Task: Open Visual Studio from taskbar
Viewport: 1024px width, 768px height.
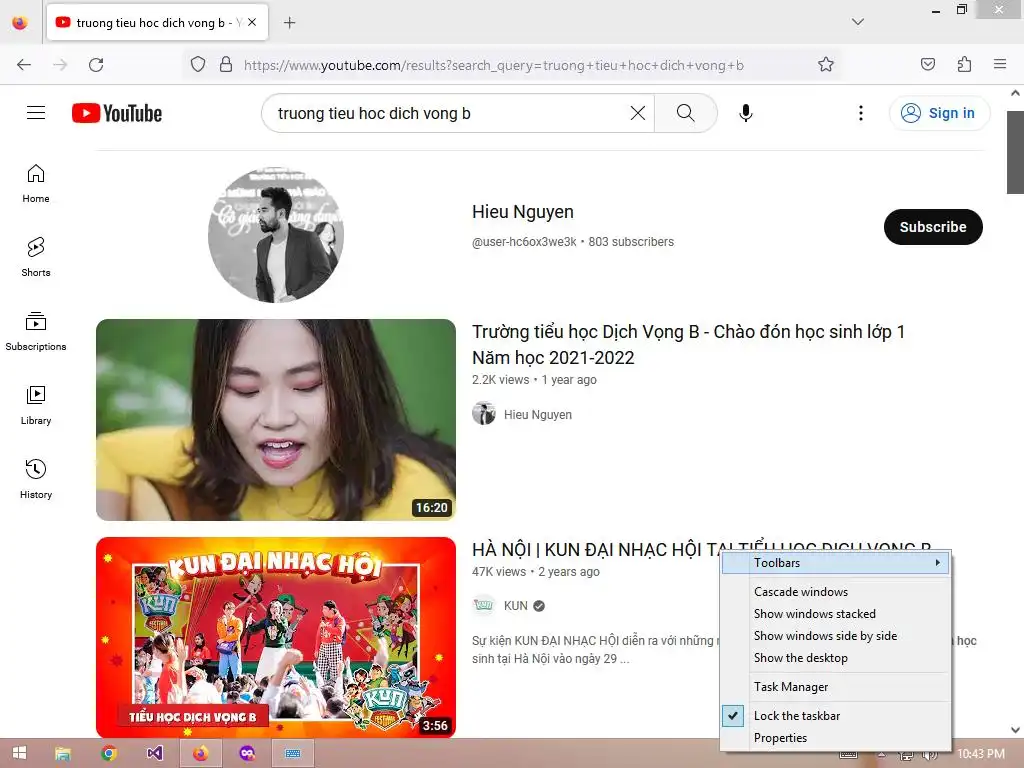Action: tap(155, 754)
